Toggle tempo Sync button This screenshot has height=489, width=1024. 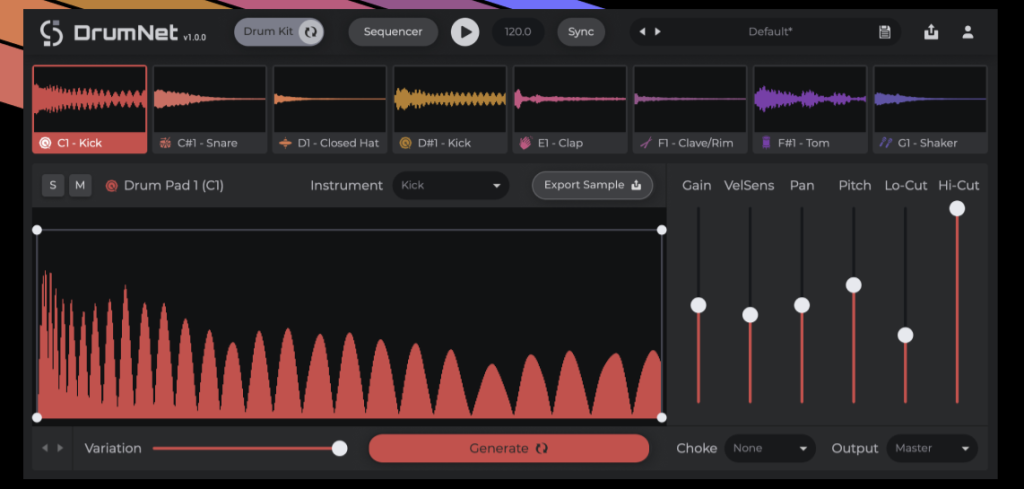581,32
